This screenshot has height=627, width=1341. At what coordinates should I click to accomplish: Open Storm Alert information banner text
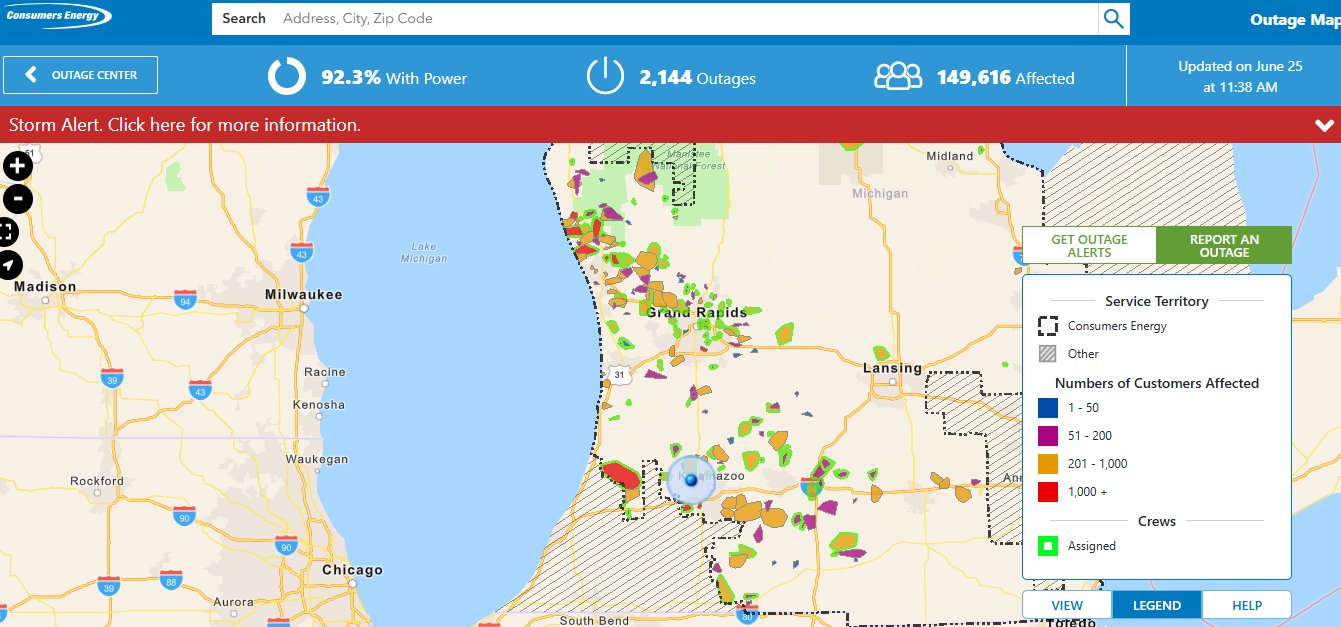(185, 125)
